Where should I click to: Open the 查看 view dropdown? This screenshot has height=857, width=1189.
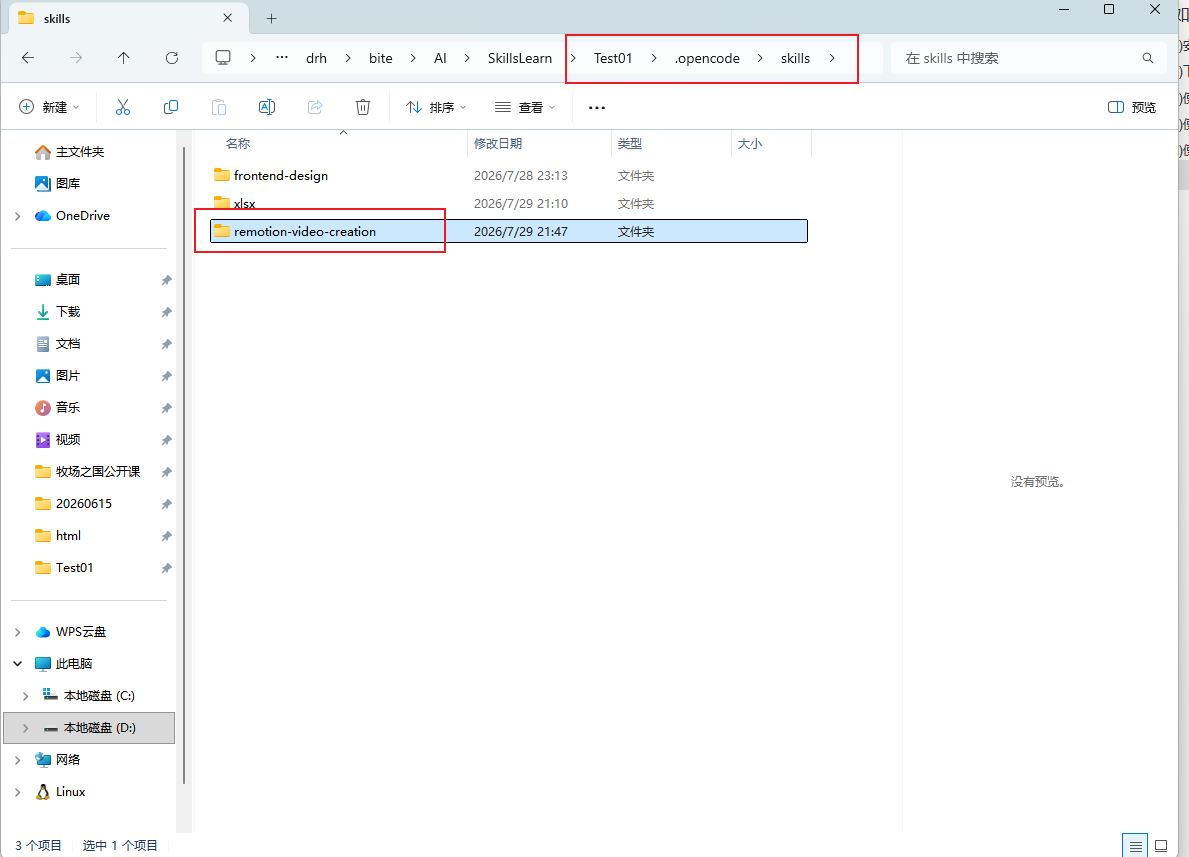525,107
